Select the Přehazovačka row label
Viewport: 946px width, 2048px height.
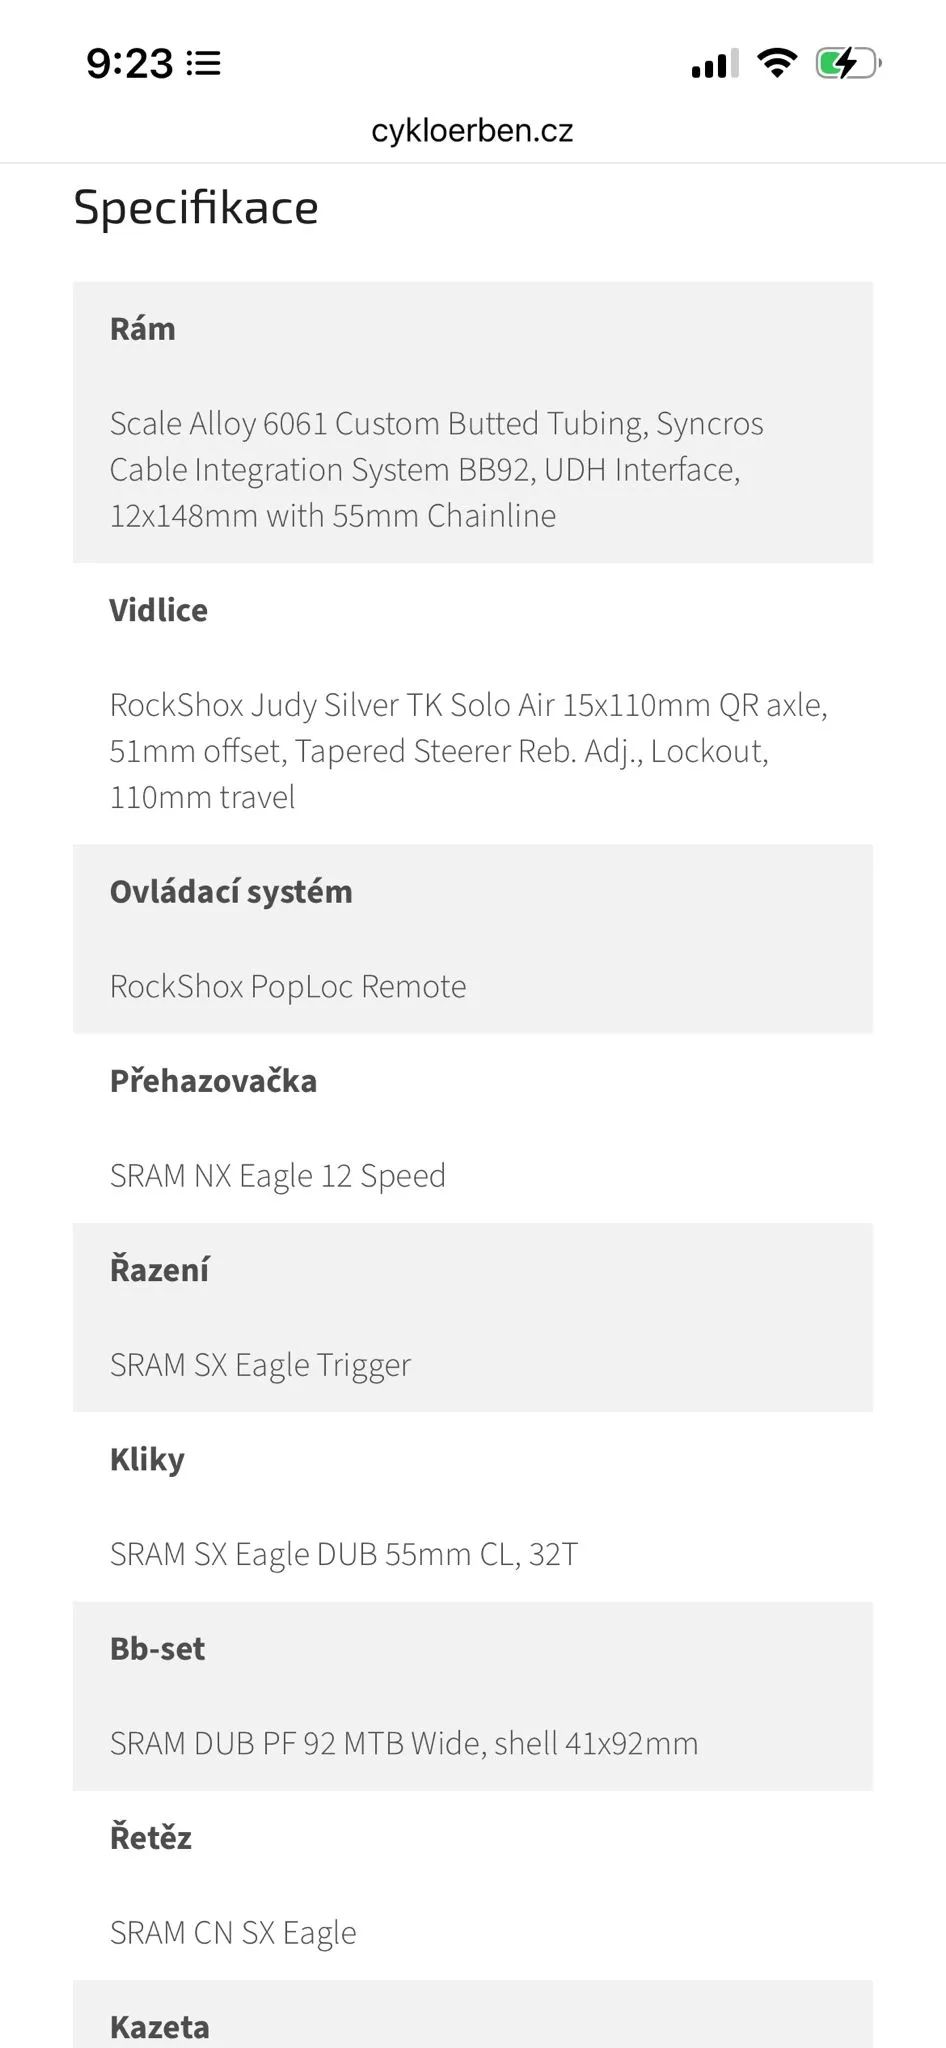[x=213, y=1081]
